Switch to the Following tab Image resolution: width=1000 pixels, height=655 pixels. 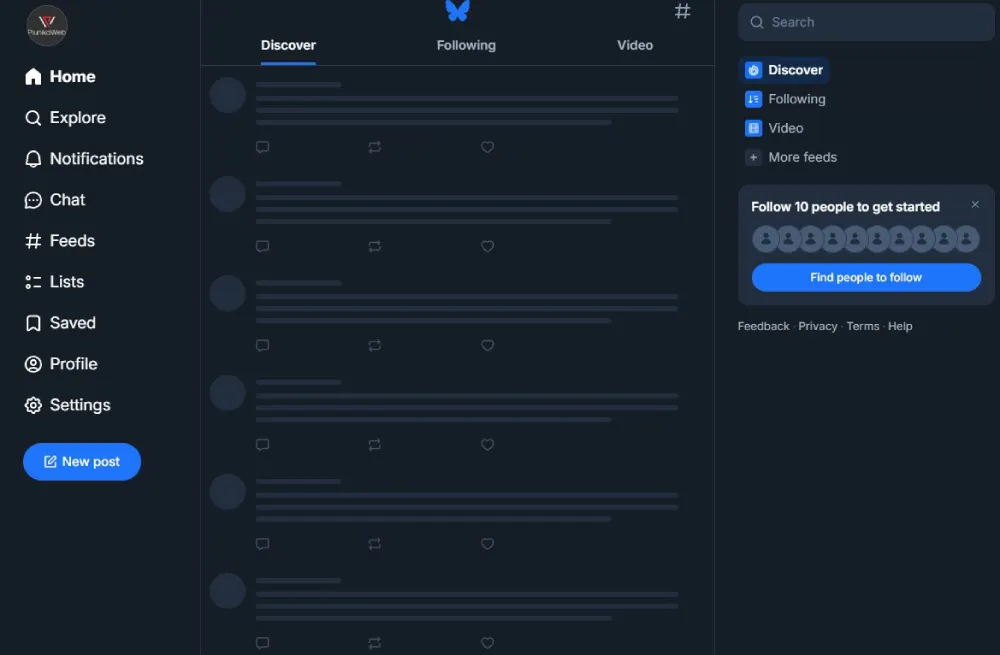[x=466, y=45]
